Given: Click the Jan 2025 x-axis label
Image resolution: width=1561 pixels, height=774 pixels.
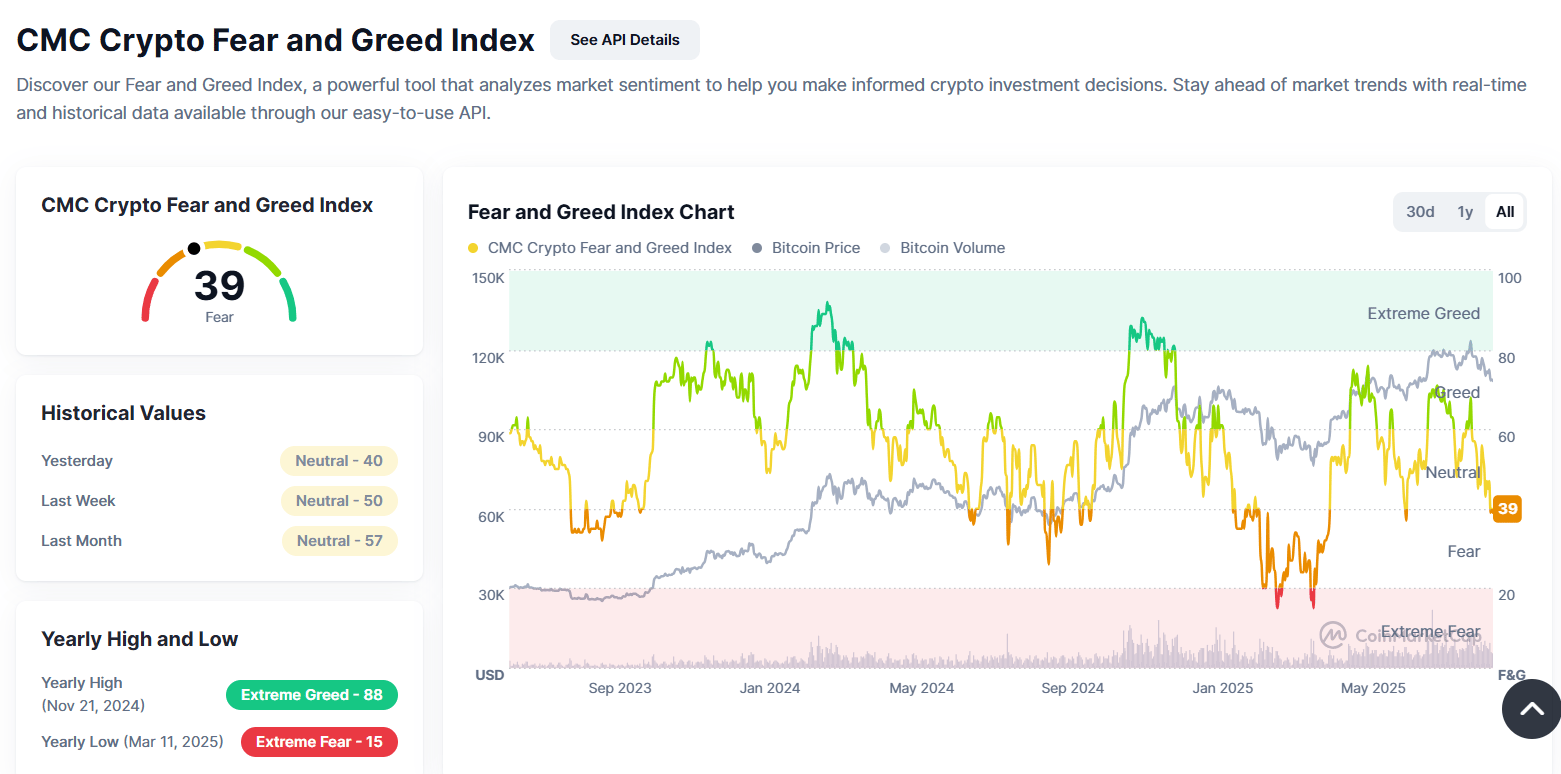Looking at the screenshot, I should point(1223,688).
